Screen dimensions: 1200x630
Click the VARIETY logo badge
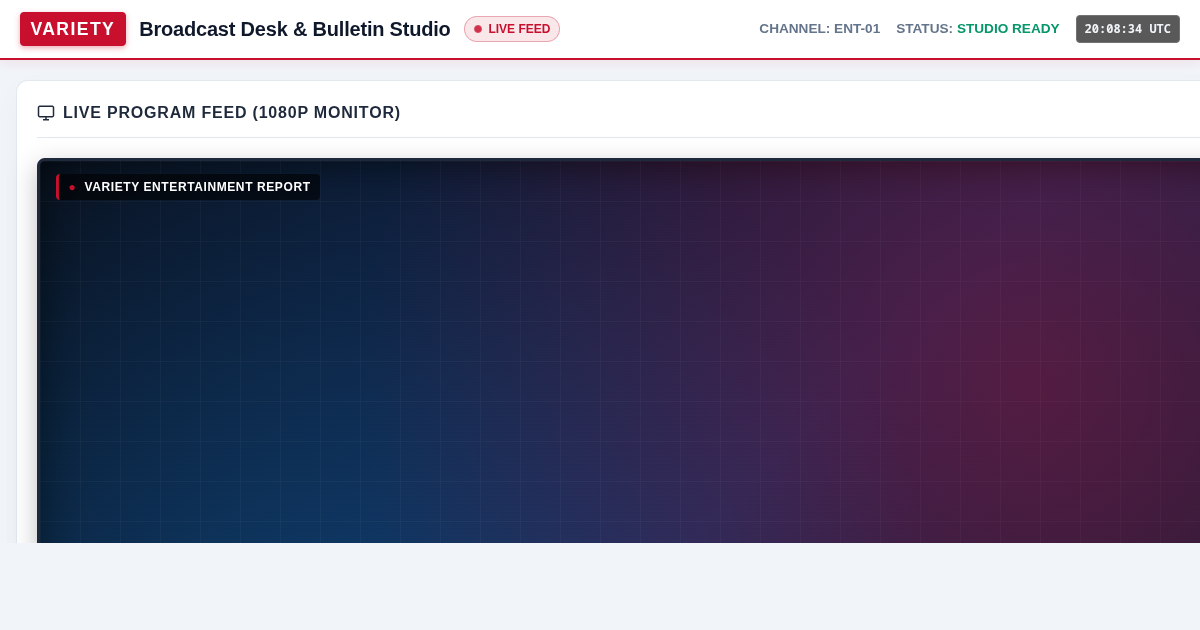(73, 29)
